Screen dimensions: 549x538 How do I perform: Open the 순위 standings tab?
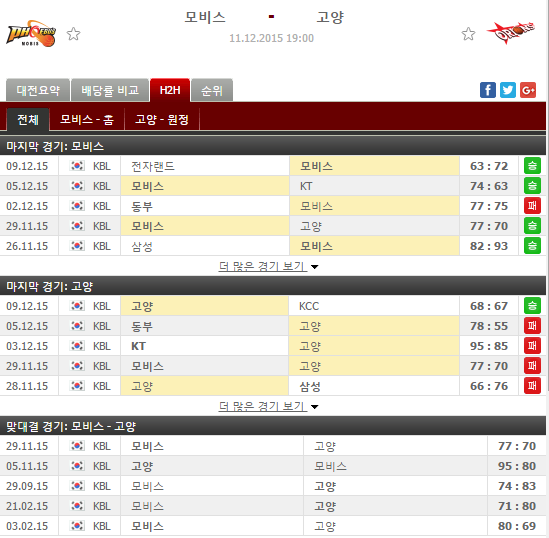click(212, 90)
